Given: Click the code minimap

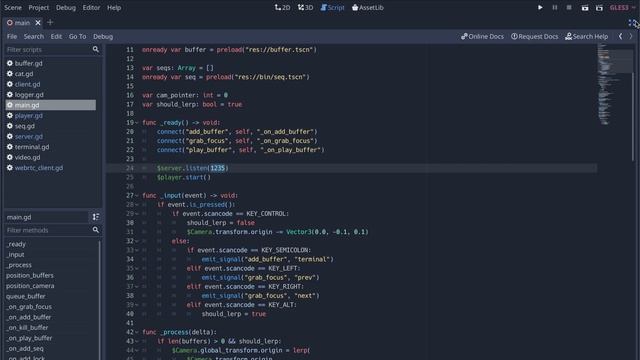Looking at the screenshot, I should point(615,84).
